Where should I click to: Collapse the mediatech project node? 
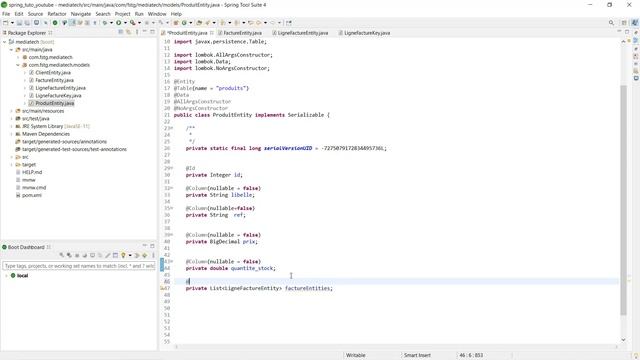click(4, 42)
